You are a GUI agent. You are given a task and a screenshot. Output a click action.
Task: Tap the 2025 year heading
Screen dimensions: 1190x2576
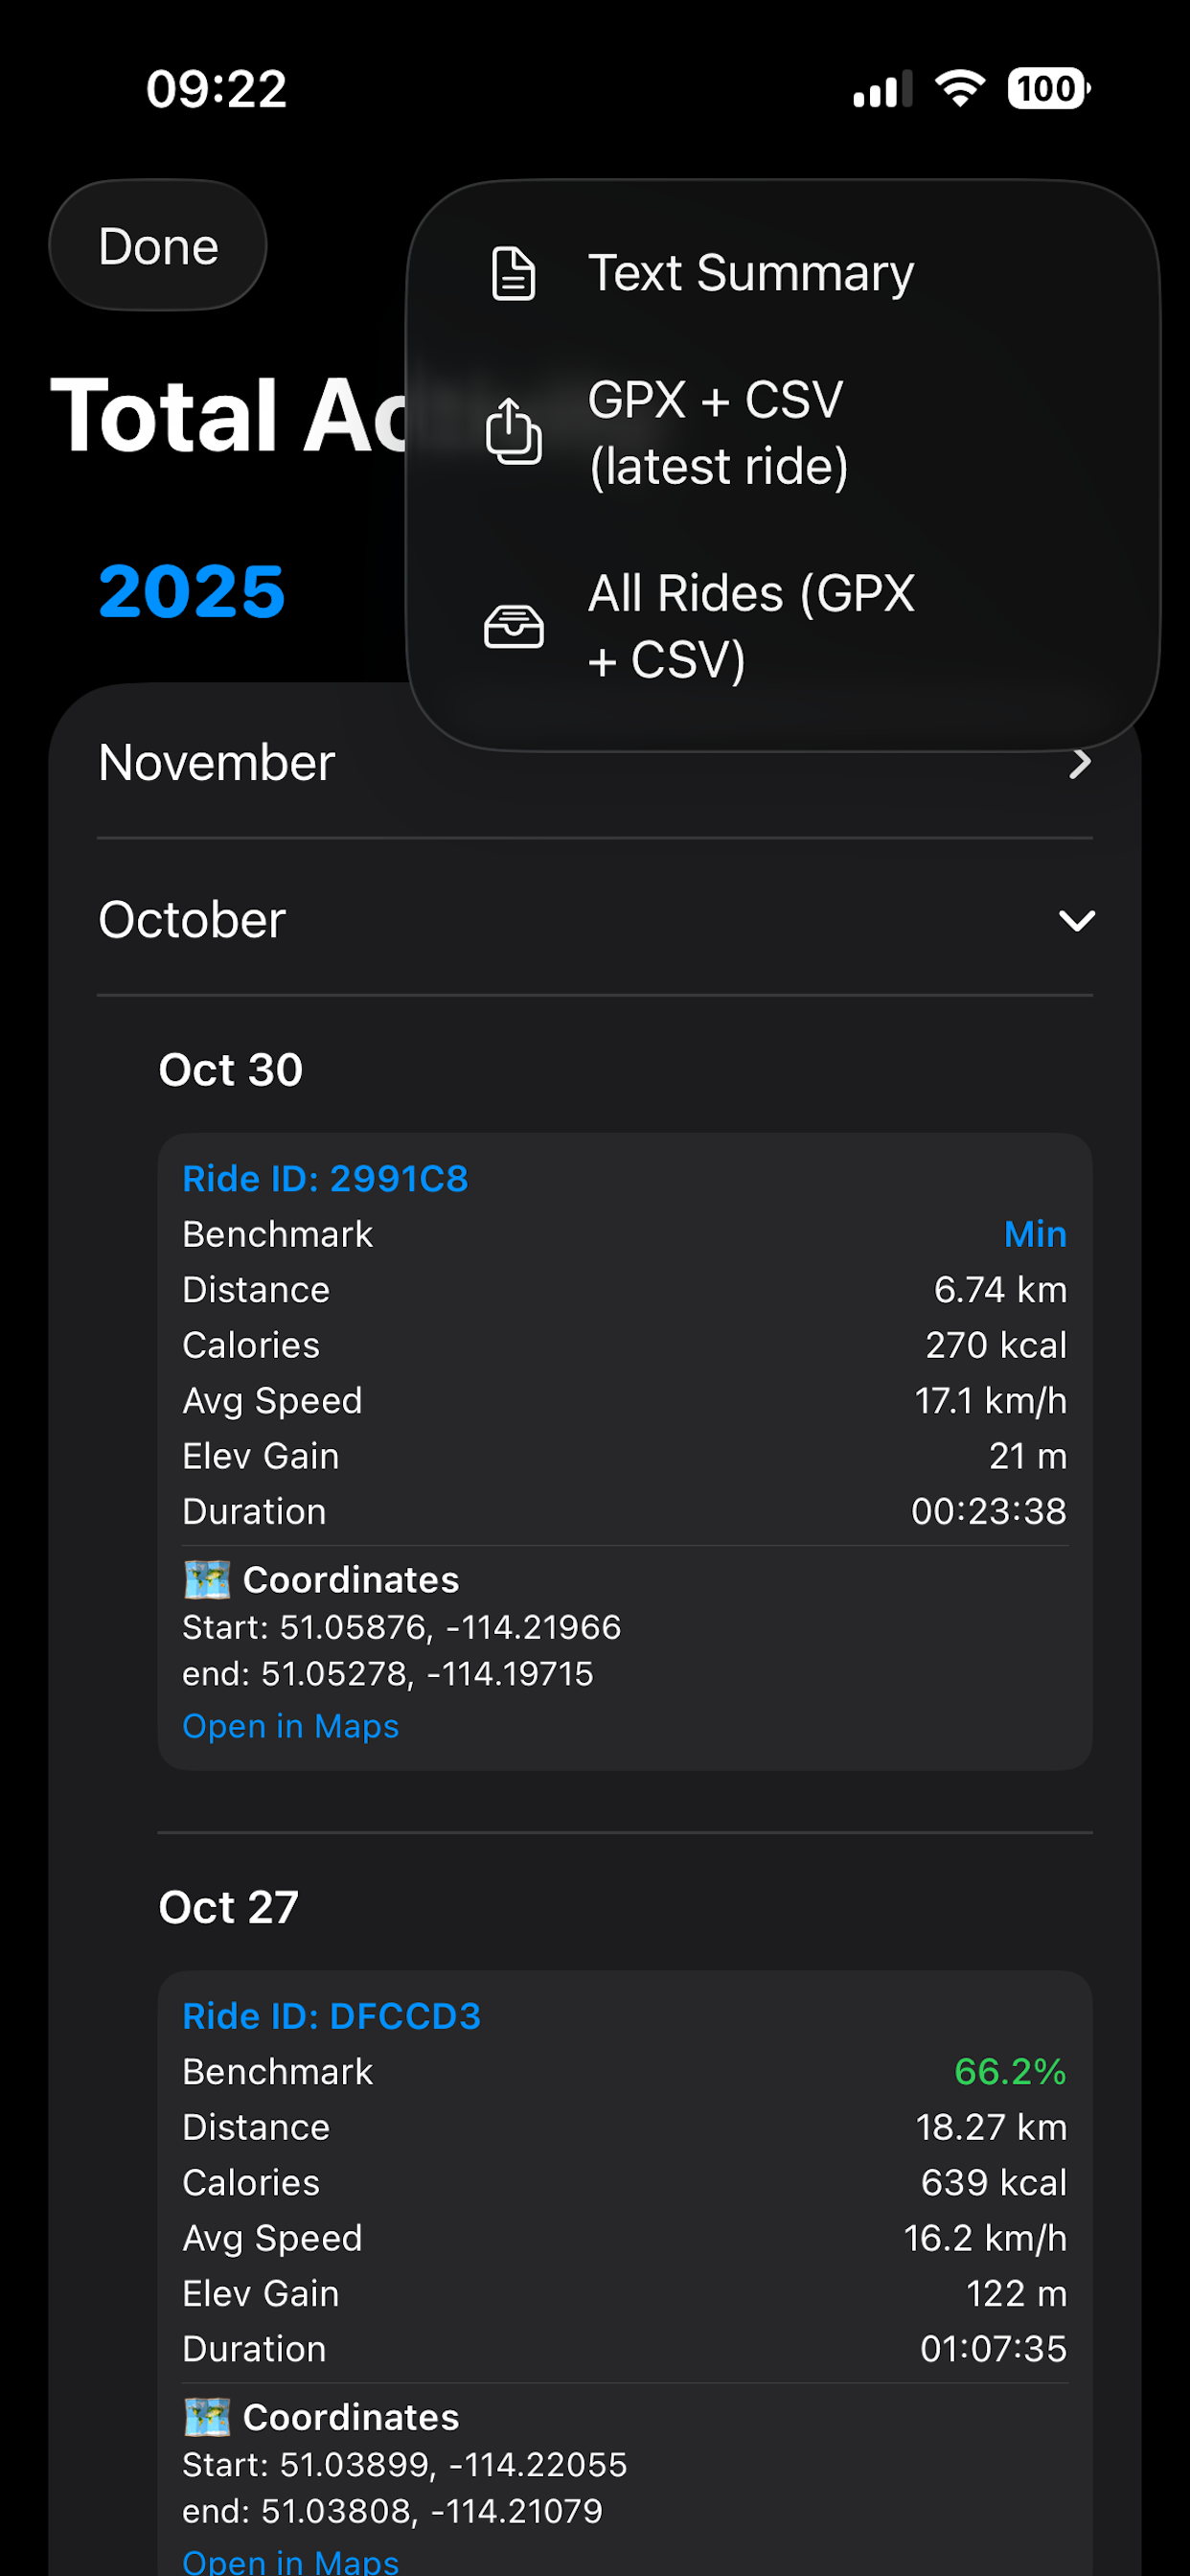[x=192, y=591]
